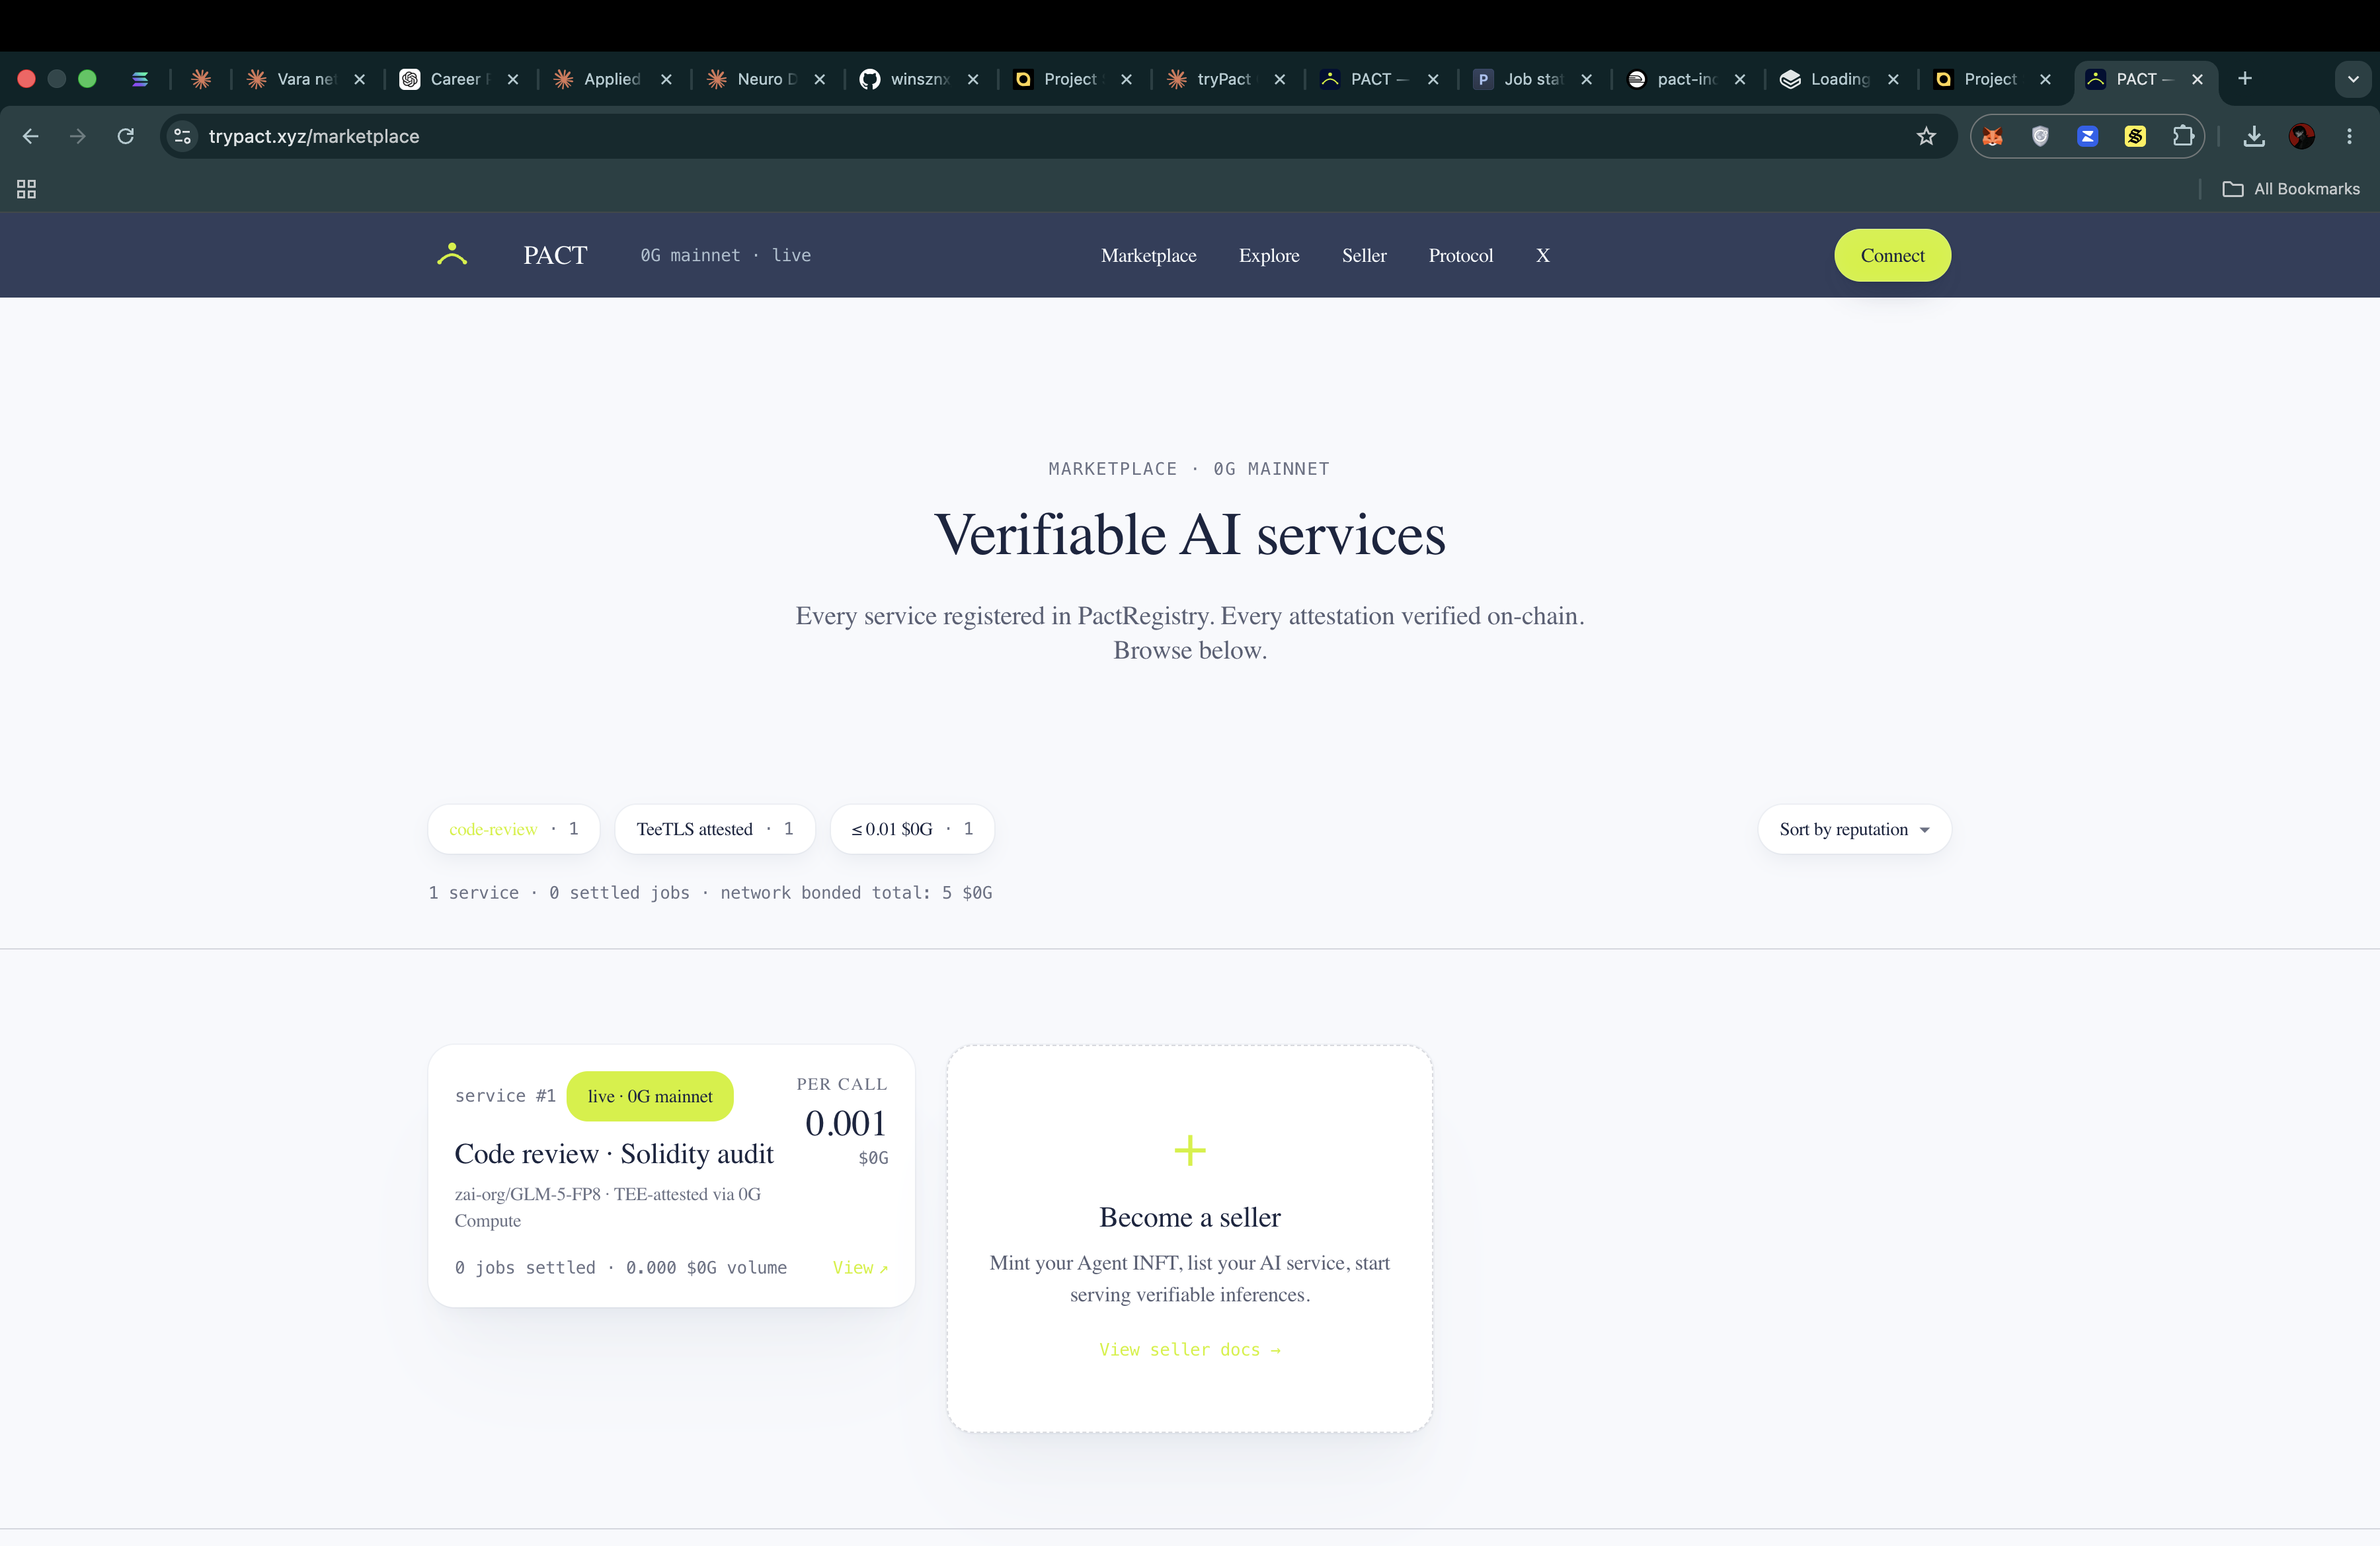The height and width of the screenshot is (1546, 2380).
Task: Open the Seller nav link
Action: [1364, 255]
